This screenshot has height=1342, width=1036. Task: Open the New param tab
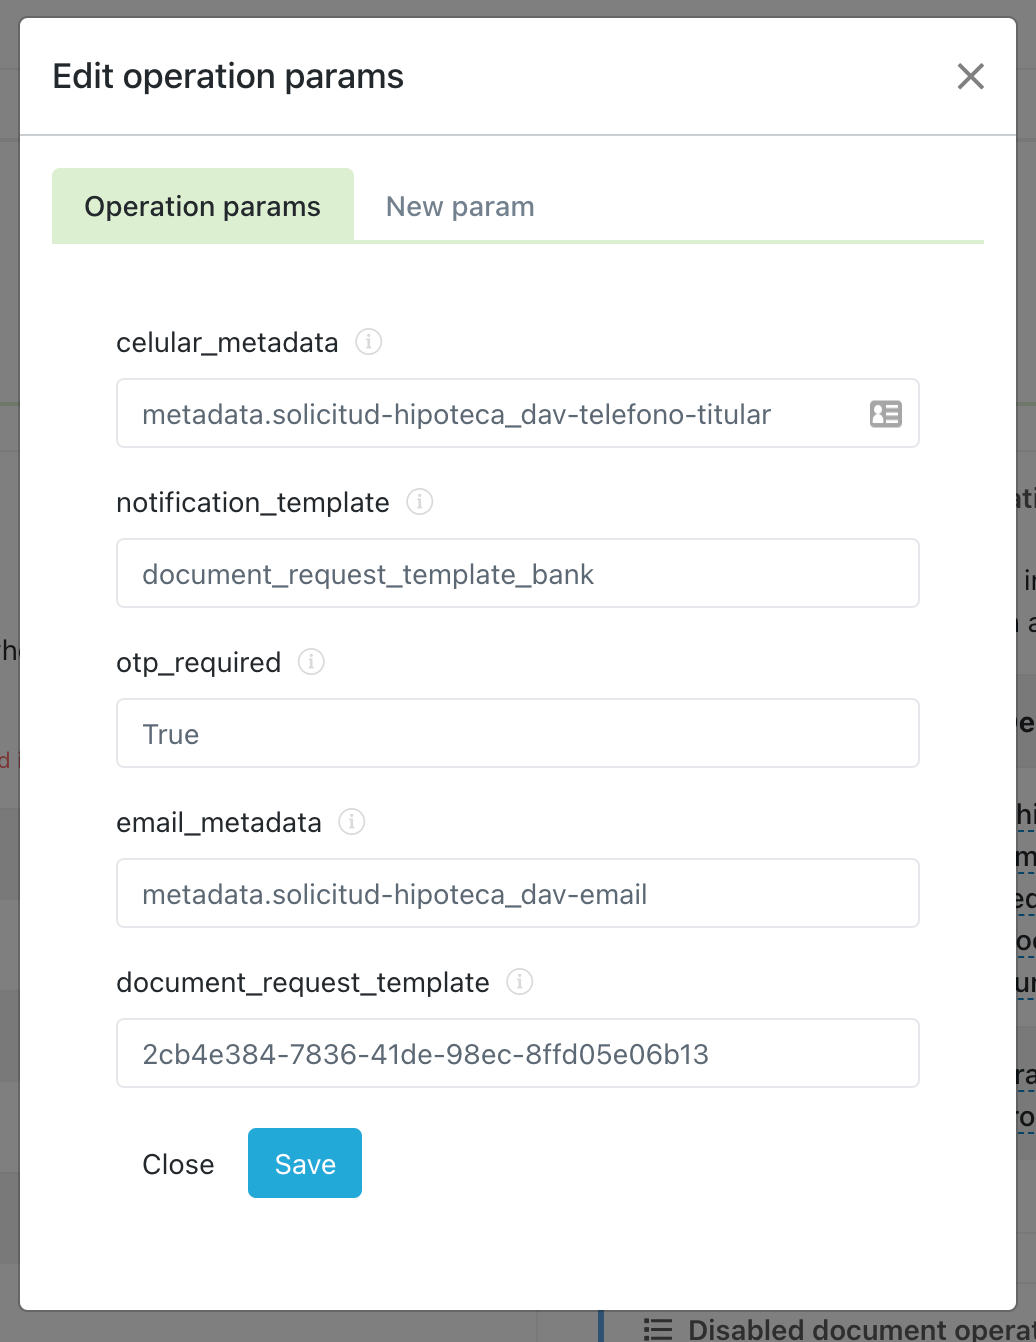(460, 206)
